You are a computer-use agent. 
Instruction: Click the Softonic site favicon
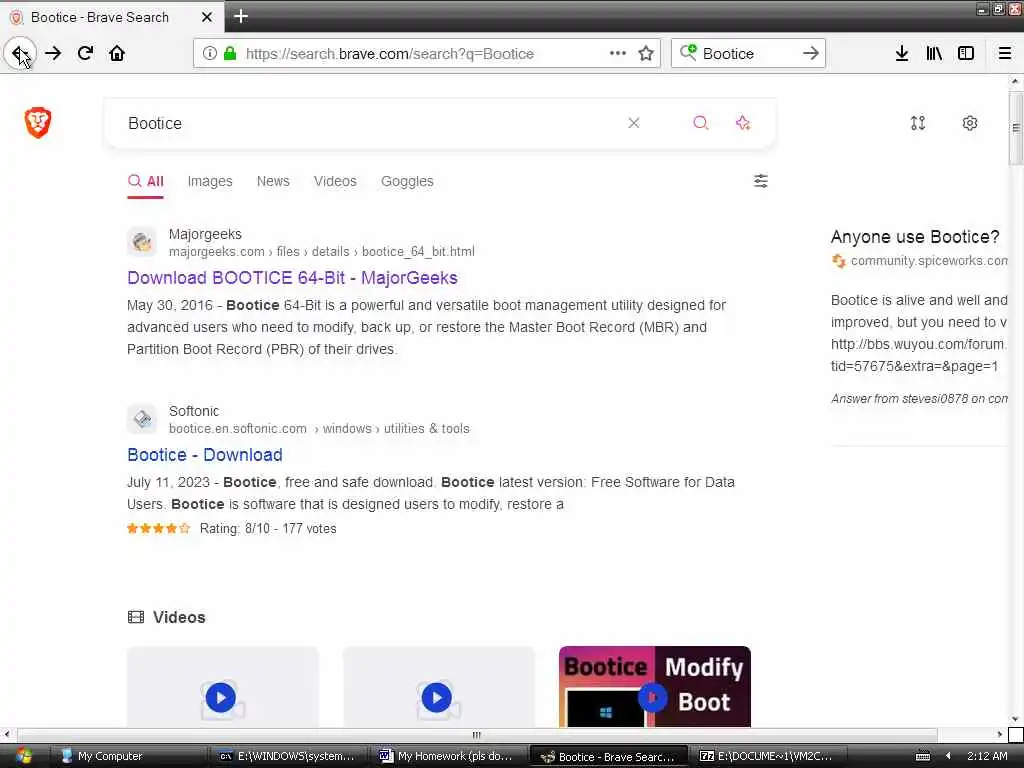point(142,419)
